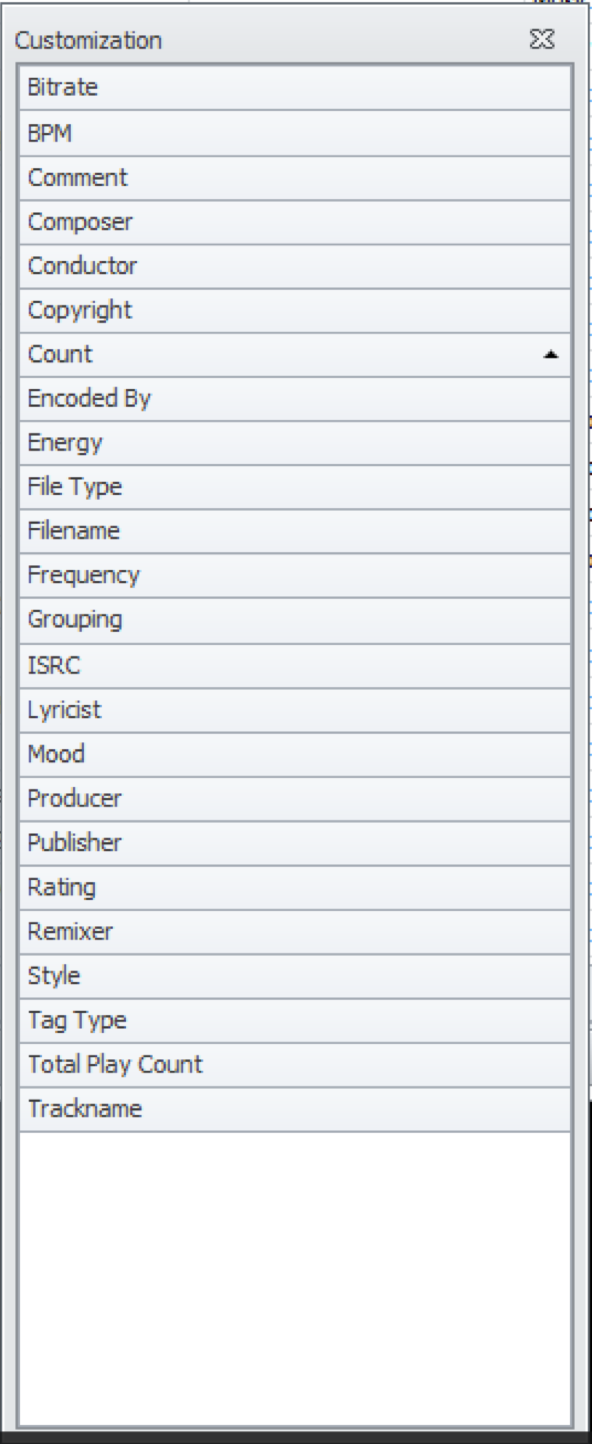Click the ISRC field
This screenshot has height=1444, width=592.
click(295, 665)
